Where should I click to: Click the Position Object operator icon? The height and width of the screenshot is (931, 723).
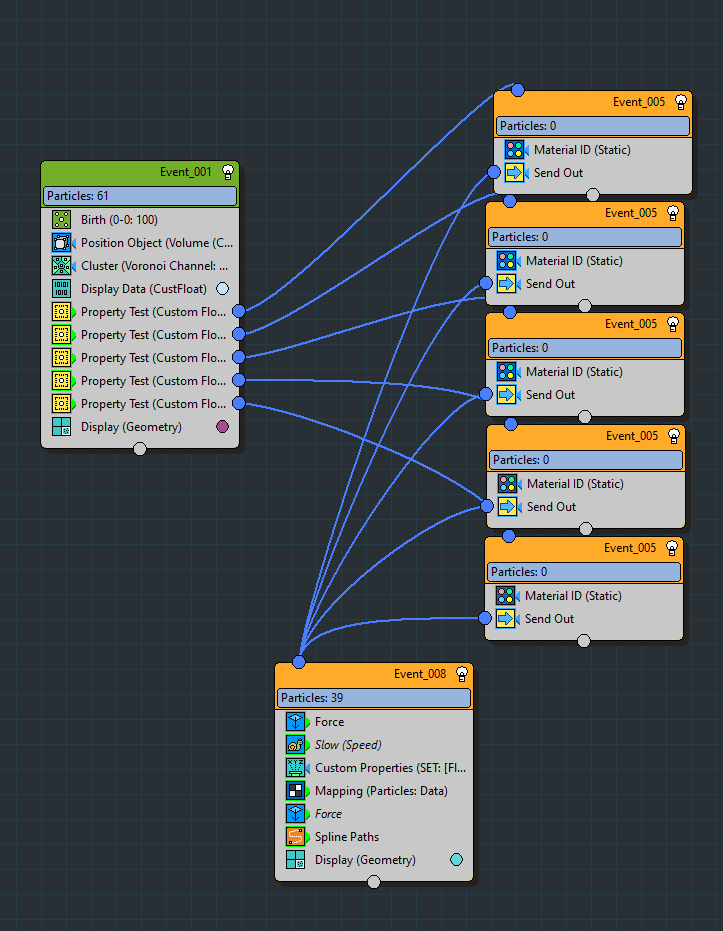(62, 243)
